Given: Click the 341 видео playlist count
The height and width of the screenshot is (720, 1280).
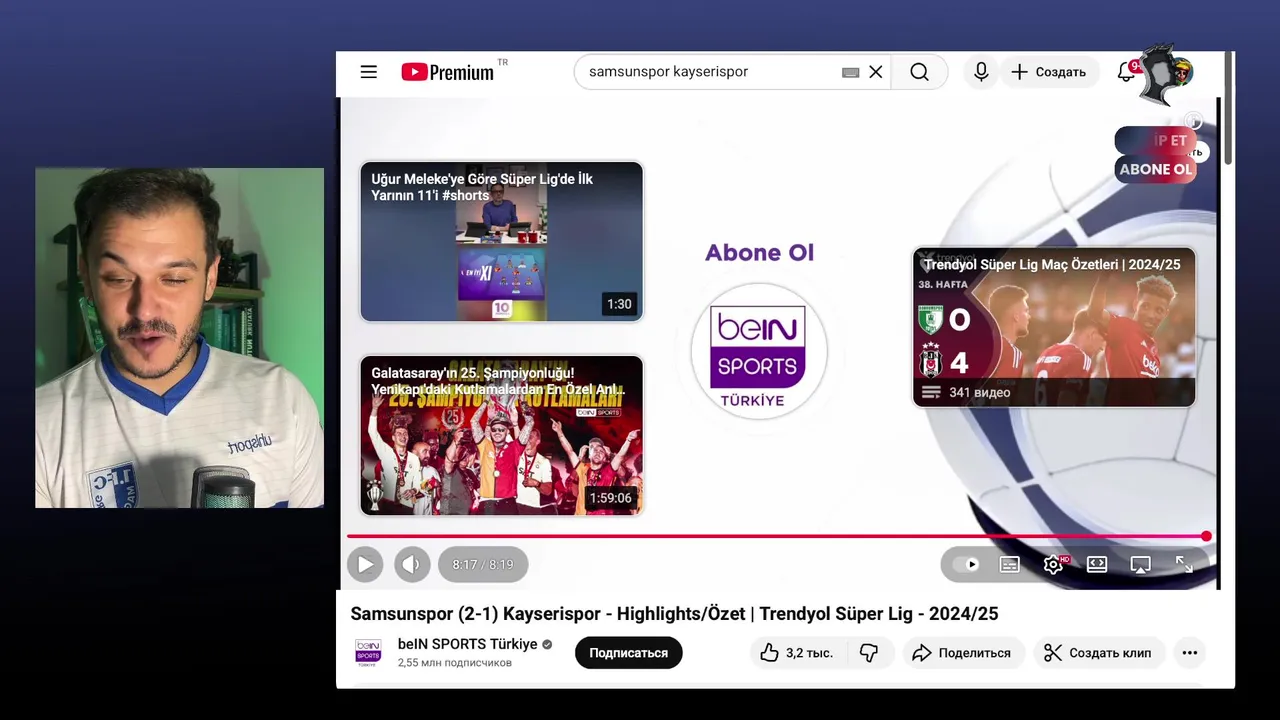Looking at the screenshot, I should point(979,392).
